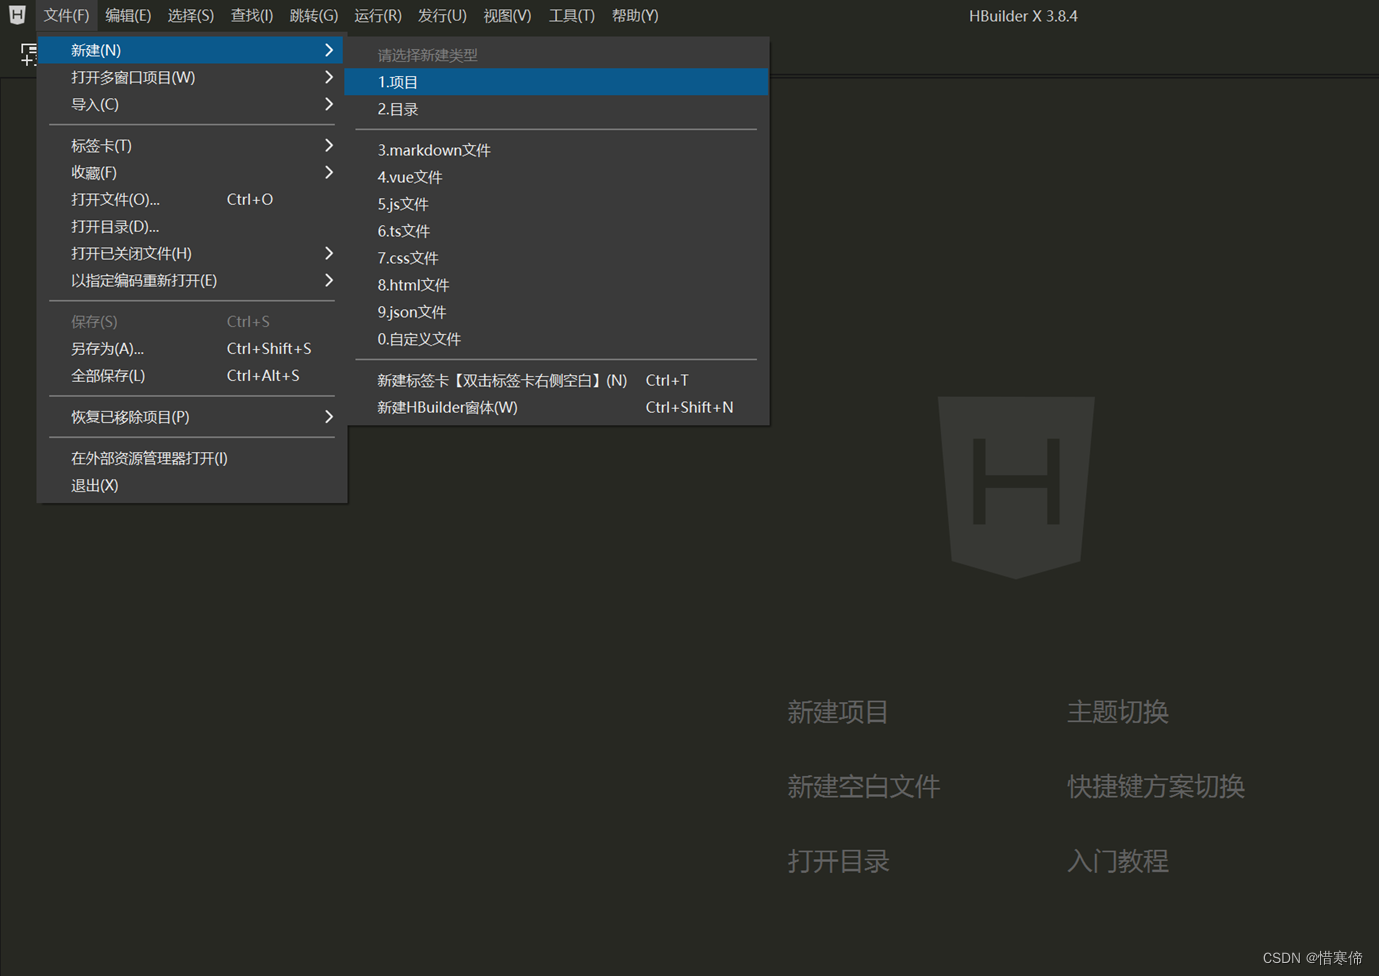The height and width of the screenshot is (976, 1379).
Task: Select 全部保存(L) in the File menu
Action: click(x=192, y=375)
